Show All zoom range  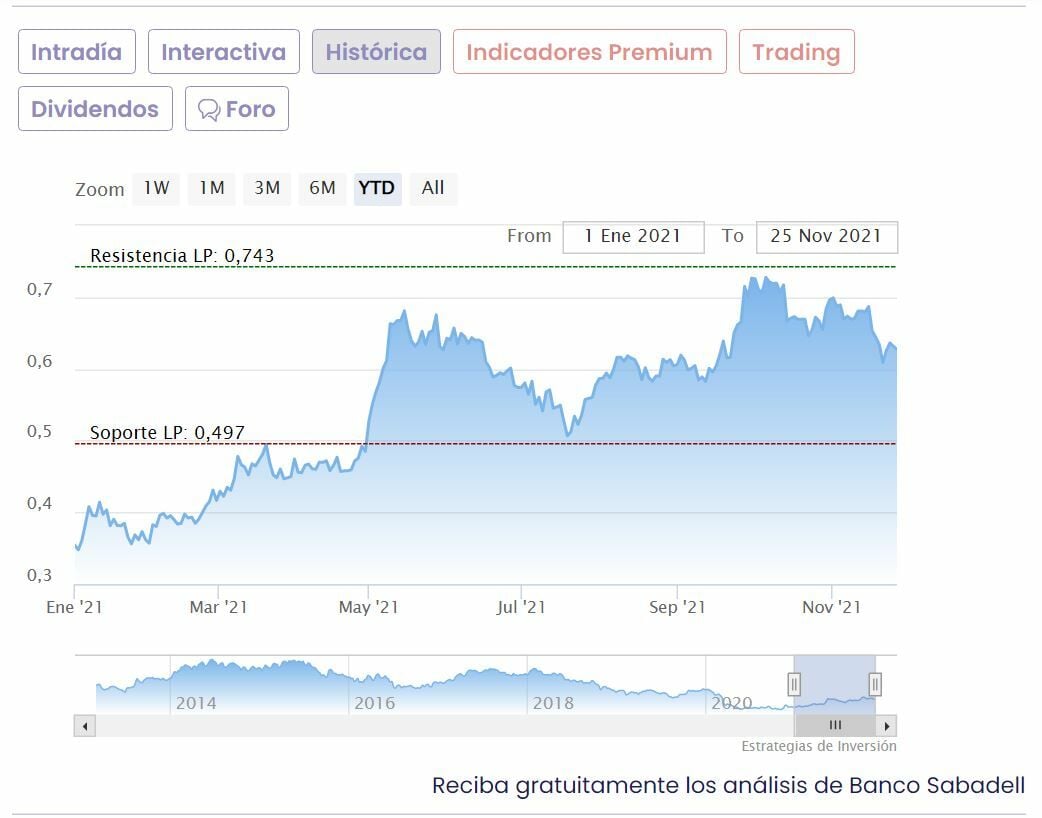pyautogui.click(x=433, y=188)
